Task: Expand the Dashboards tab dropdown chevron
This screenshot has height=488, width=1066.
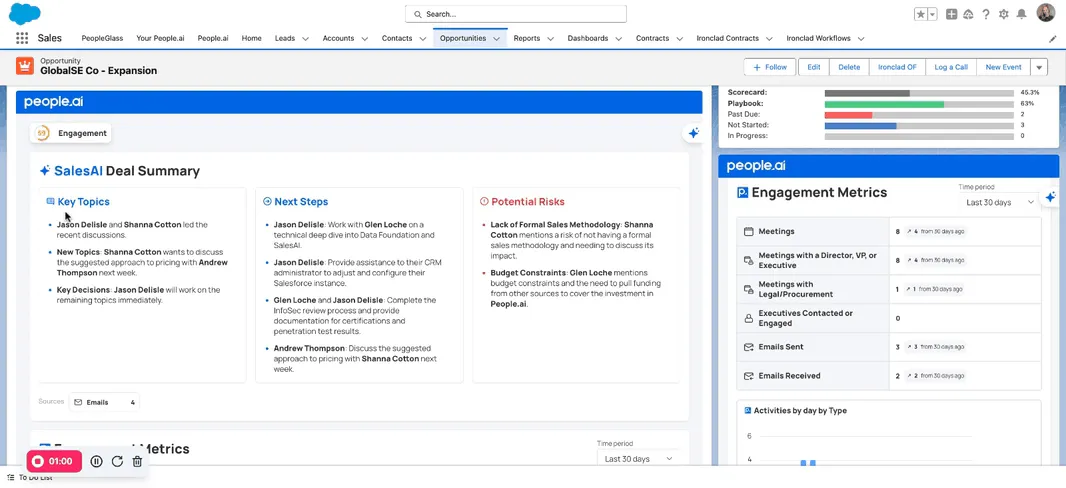Action: pos(619,39)
